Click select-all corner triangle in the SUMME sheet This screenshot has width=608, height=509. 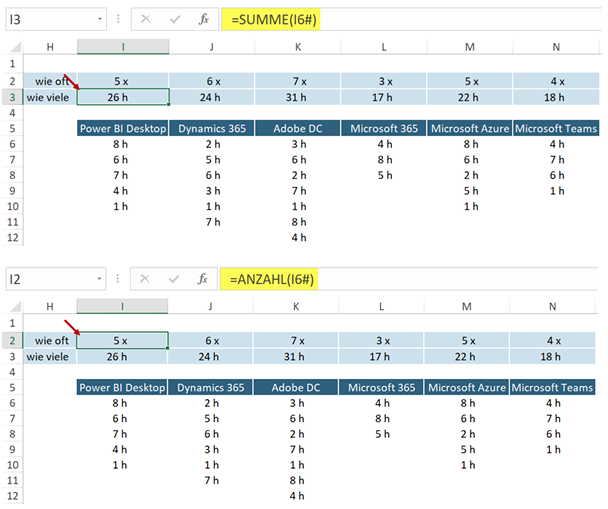(x=15, y=47)
